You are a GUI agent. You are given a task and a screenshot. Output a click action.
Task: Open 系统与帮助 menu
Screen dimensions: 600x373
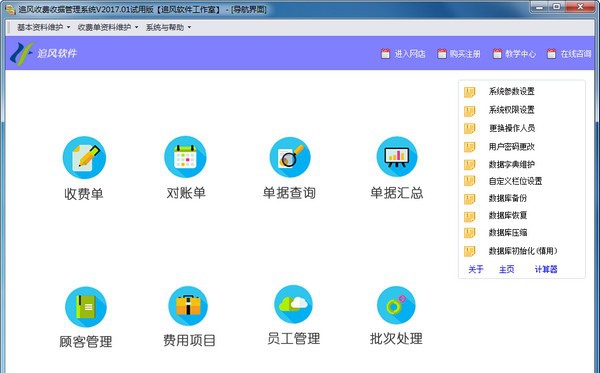click(168, 27)
